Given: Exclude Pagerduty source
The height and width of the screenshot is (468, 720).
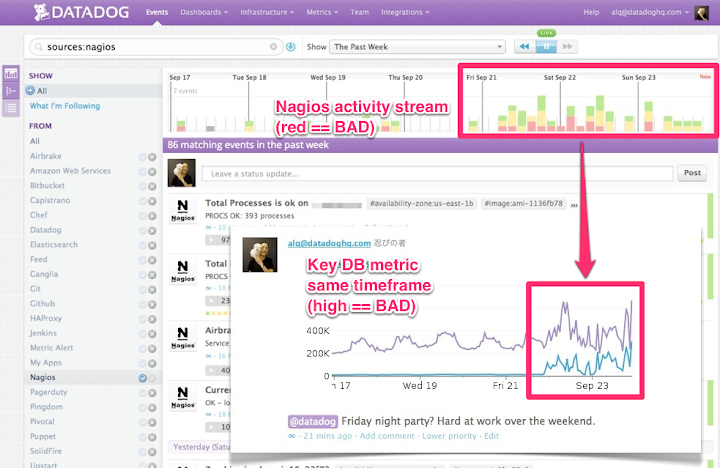Looking at the screenshot, I should tap(152, 393).
